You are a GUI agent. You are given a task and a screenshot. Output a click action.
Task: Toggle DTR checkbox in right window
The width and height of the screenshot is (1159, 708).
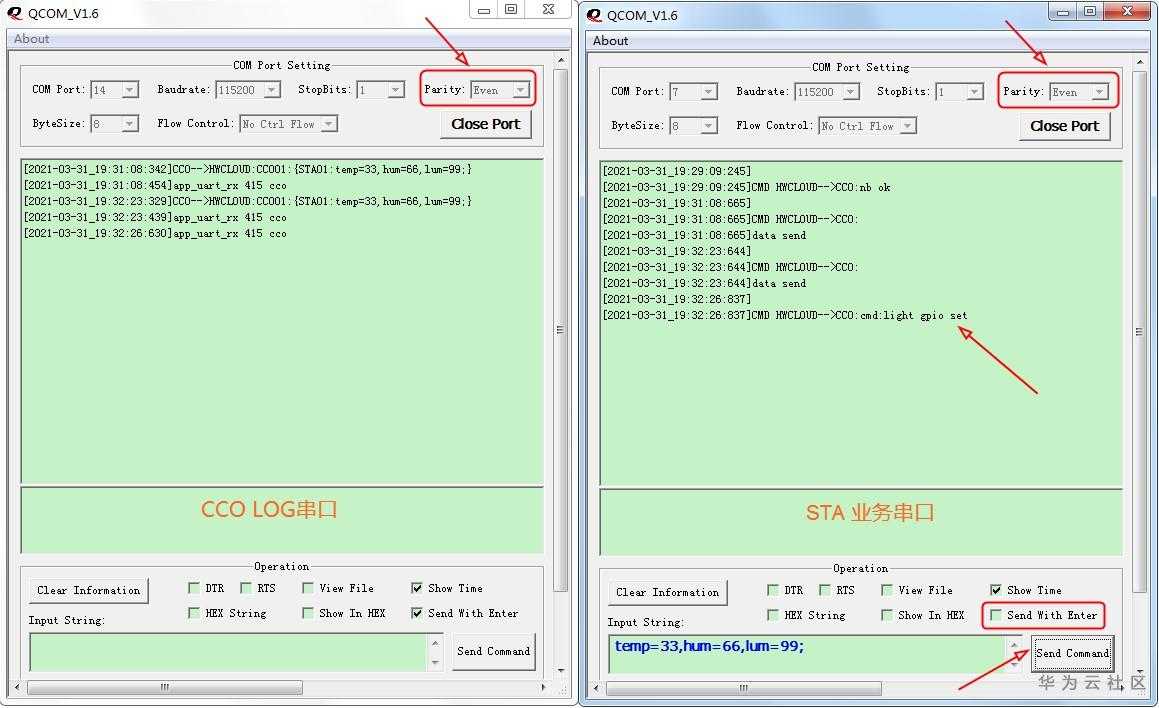[x=772, y=590]
